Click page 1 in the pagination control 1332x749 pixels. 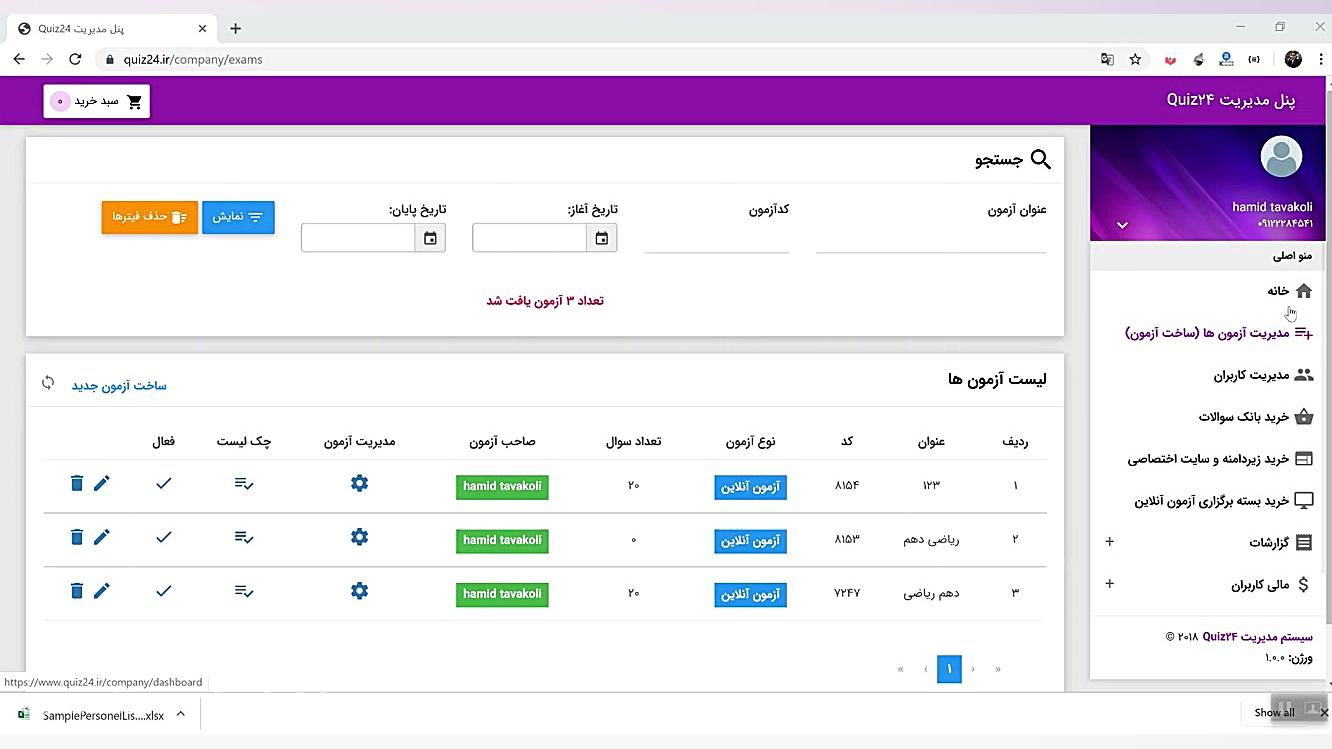pyautogui.click(x=948, y=669)
